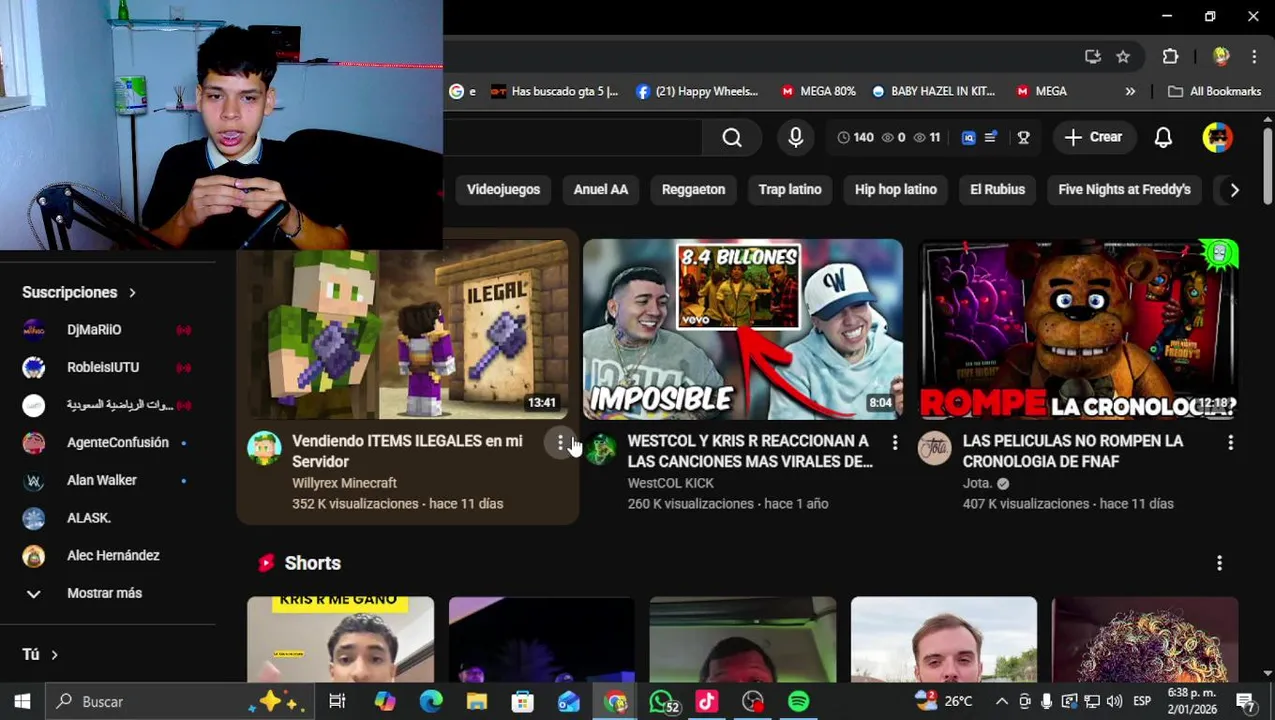
Task: Select the Anuel AA chip
Action: pos(601,189)
